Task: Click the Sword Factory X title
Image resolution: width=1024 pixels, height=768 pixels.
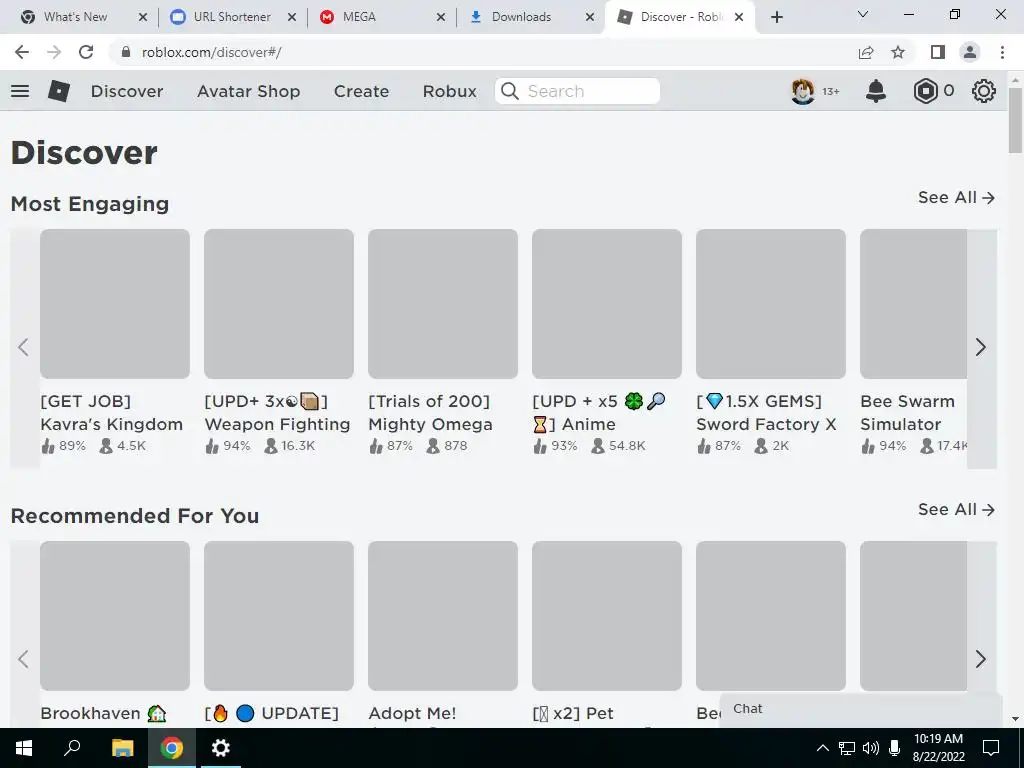Action: tap(766, 413)
